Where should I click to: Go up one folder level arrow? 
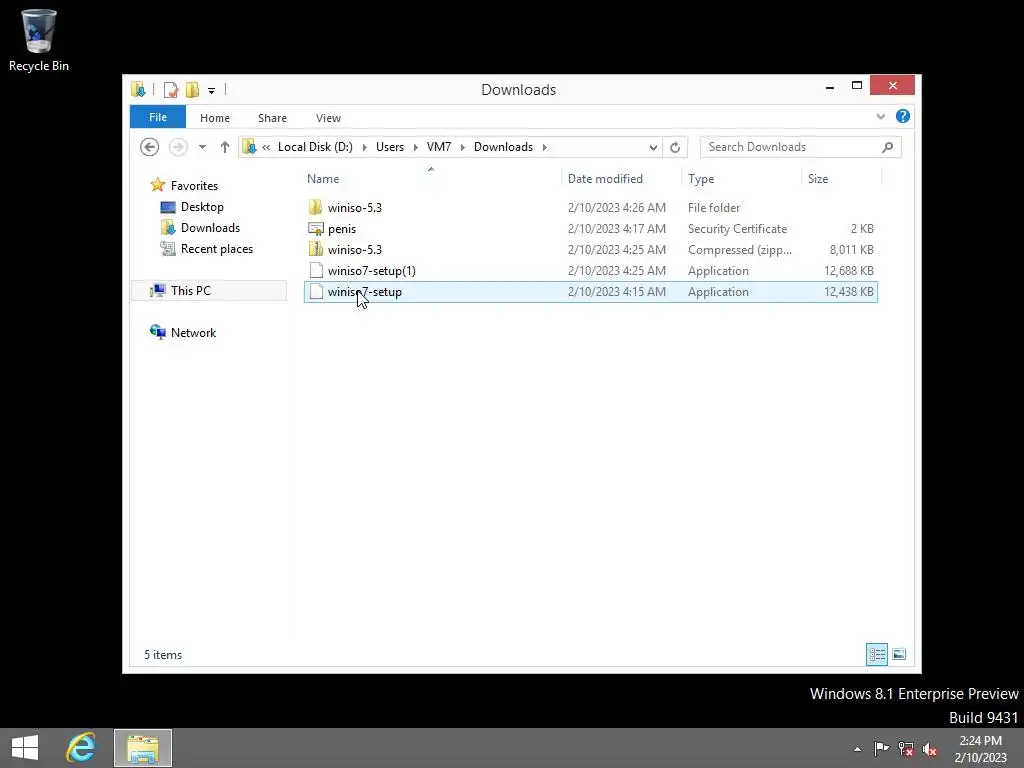coord(225,147)
